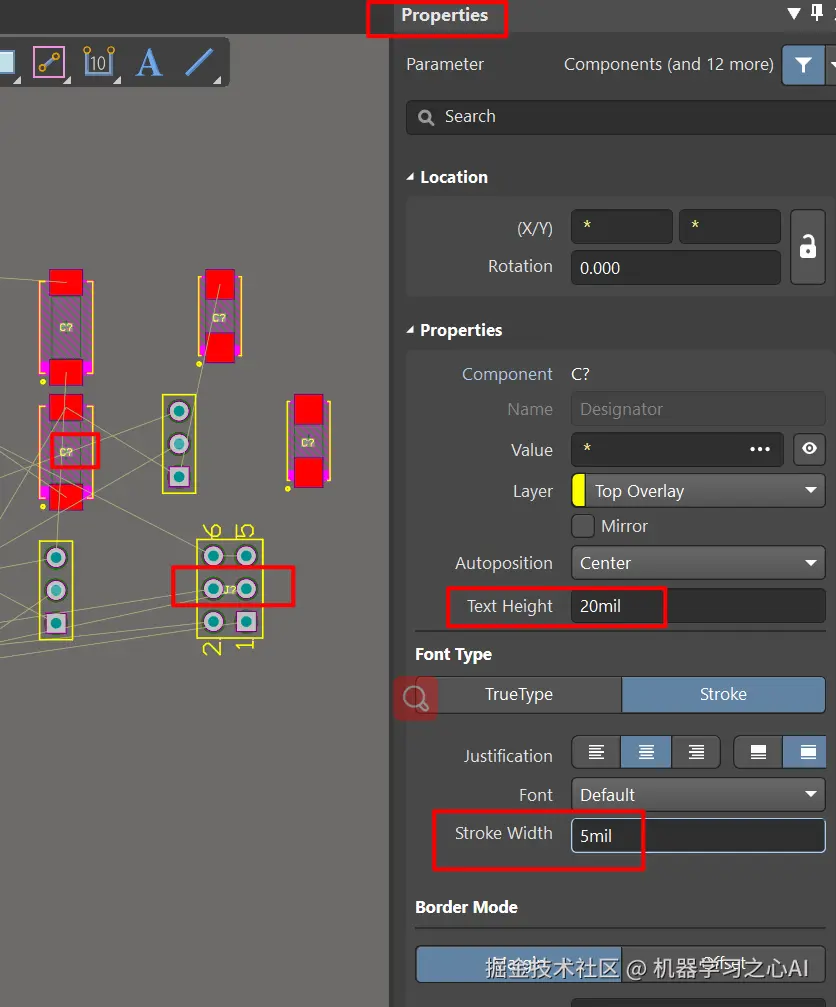
Task: Open the Layer dropdown
Action: [x=698, y=491]
